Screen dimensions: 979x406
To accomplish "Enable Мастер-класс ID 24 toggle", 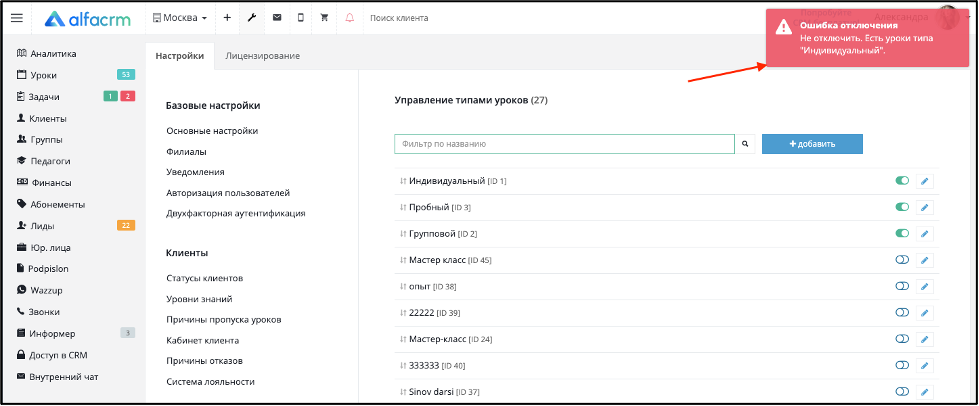I will 902,339.
